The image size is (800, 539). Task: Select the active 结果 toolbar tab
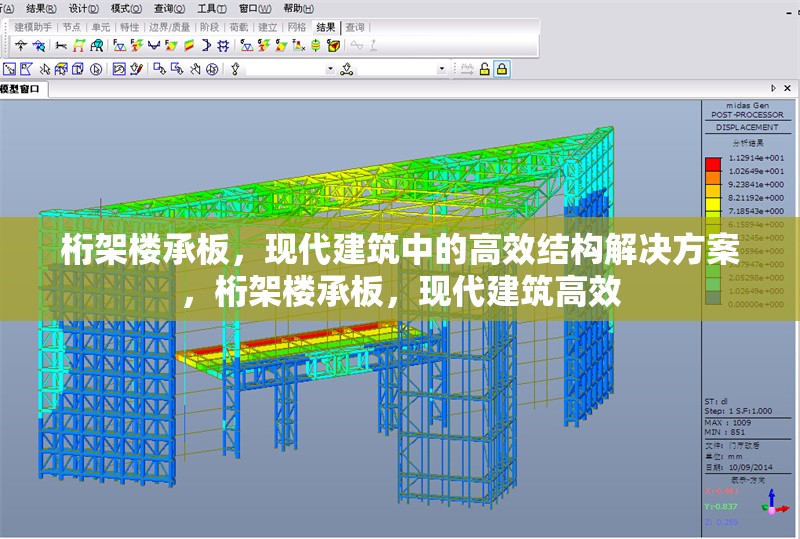click(326, 27)
